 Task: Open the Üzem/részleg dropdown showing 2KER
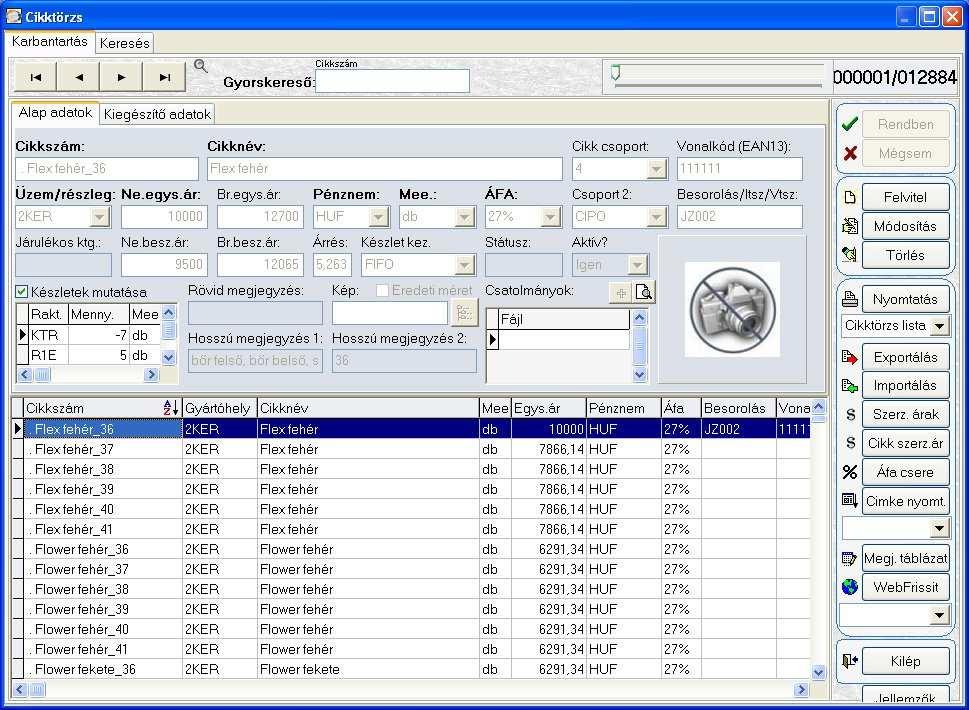pyautogui.click(x=99, y=216)
